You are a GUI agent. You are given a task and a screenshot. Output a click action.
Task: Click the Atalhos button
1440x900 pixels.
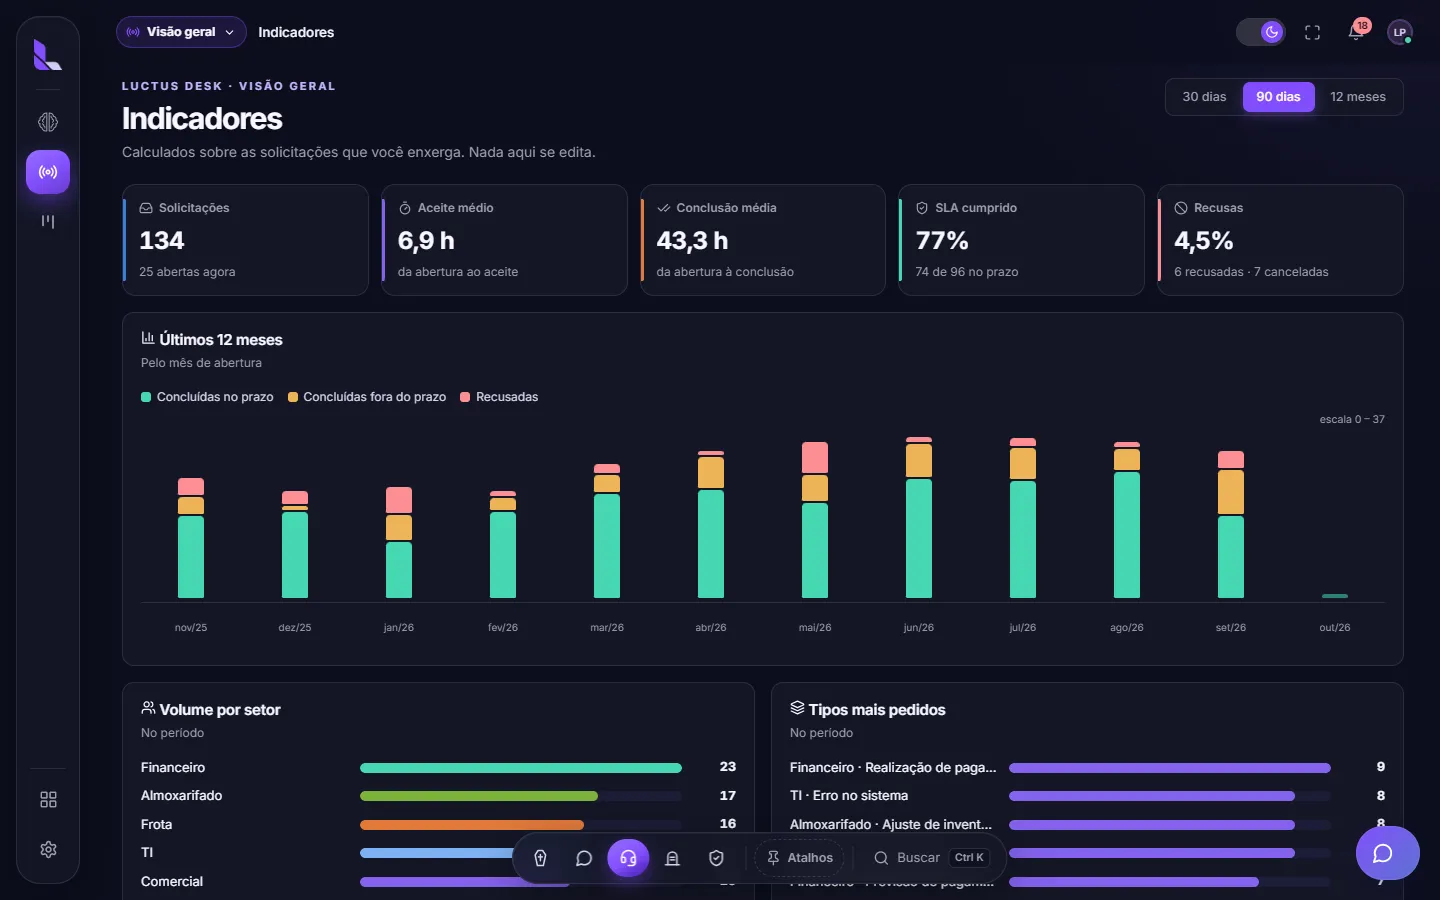(x=800, y=858)
